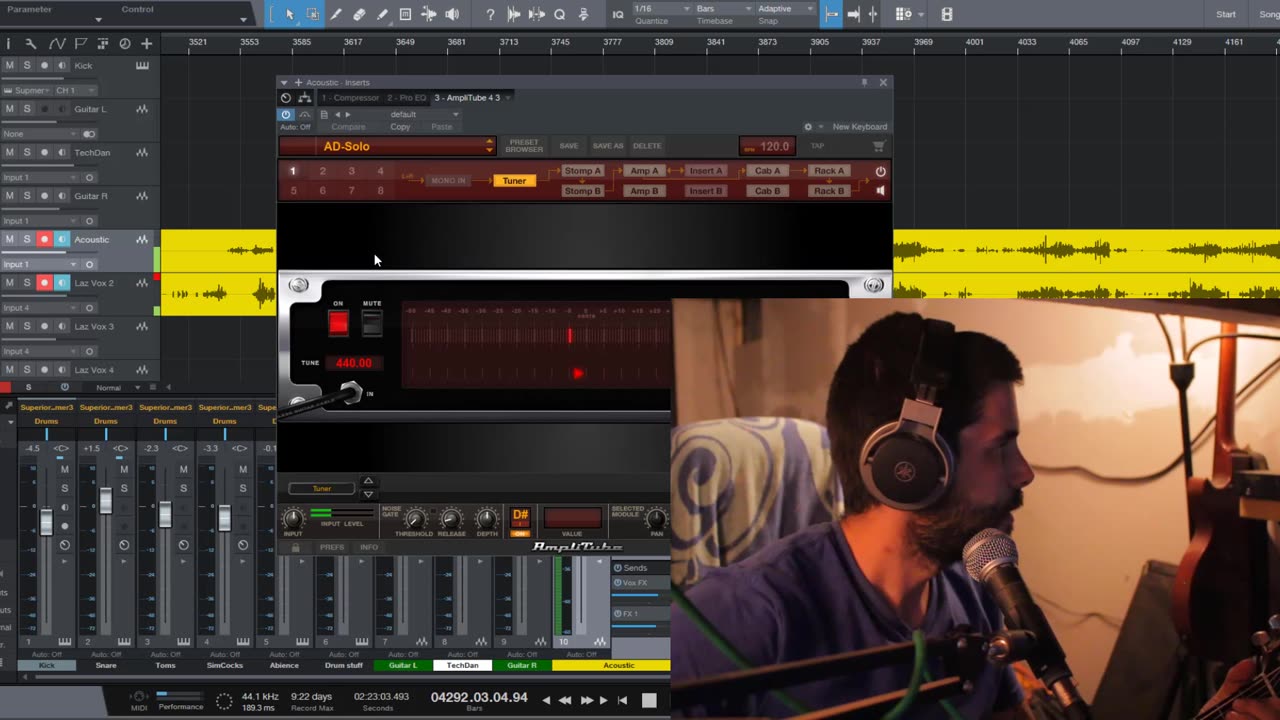
Task: Open the default preset dropdown
Action: (x=424, y=114)
